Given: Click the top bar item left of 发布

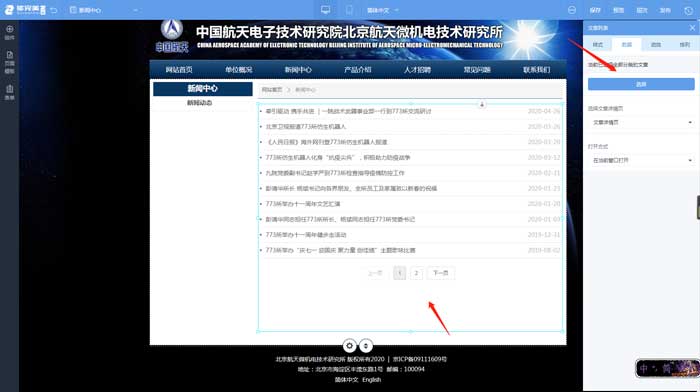Looking at the screenshot, I should (x=642, y=10).
